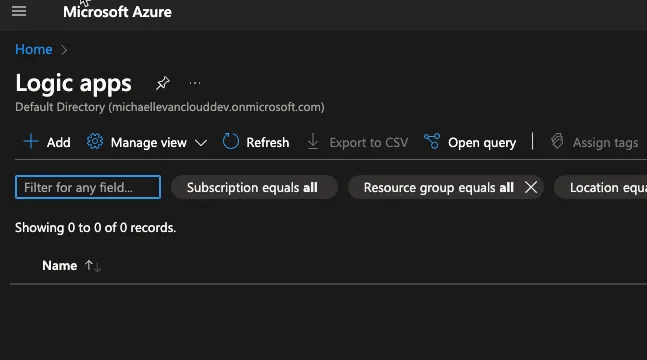Click the Open query graph icon
This screenshot has width=647, height=360.
click(432, 142)
